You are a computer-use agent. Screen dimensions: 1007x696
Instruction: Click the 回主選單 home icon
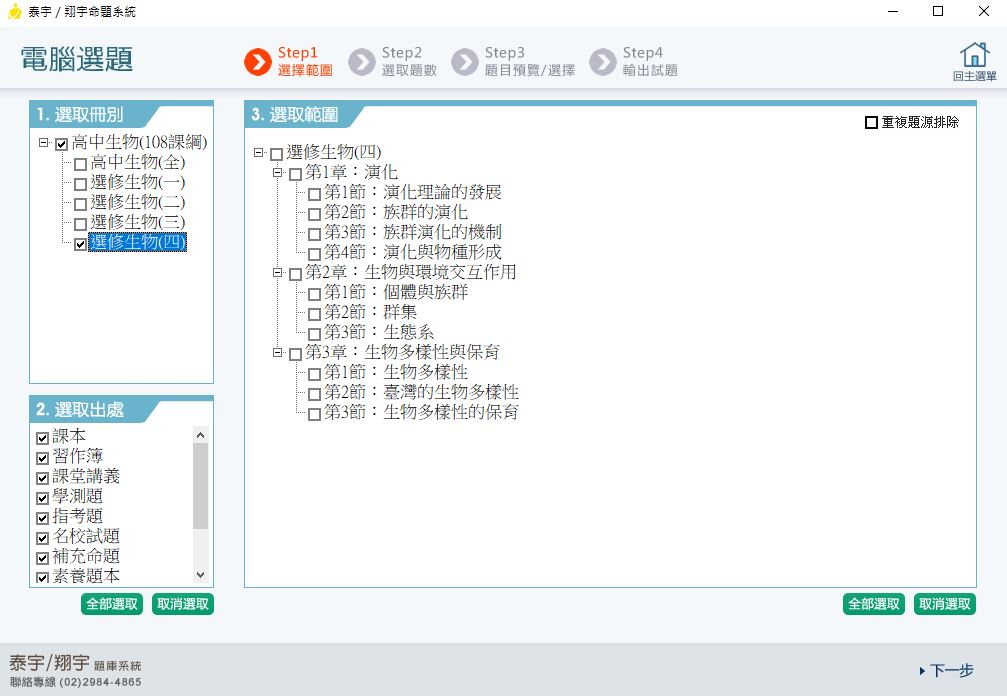(x=974, y=56)
